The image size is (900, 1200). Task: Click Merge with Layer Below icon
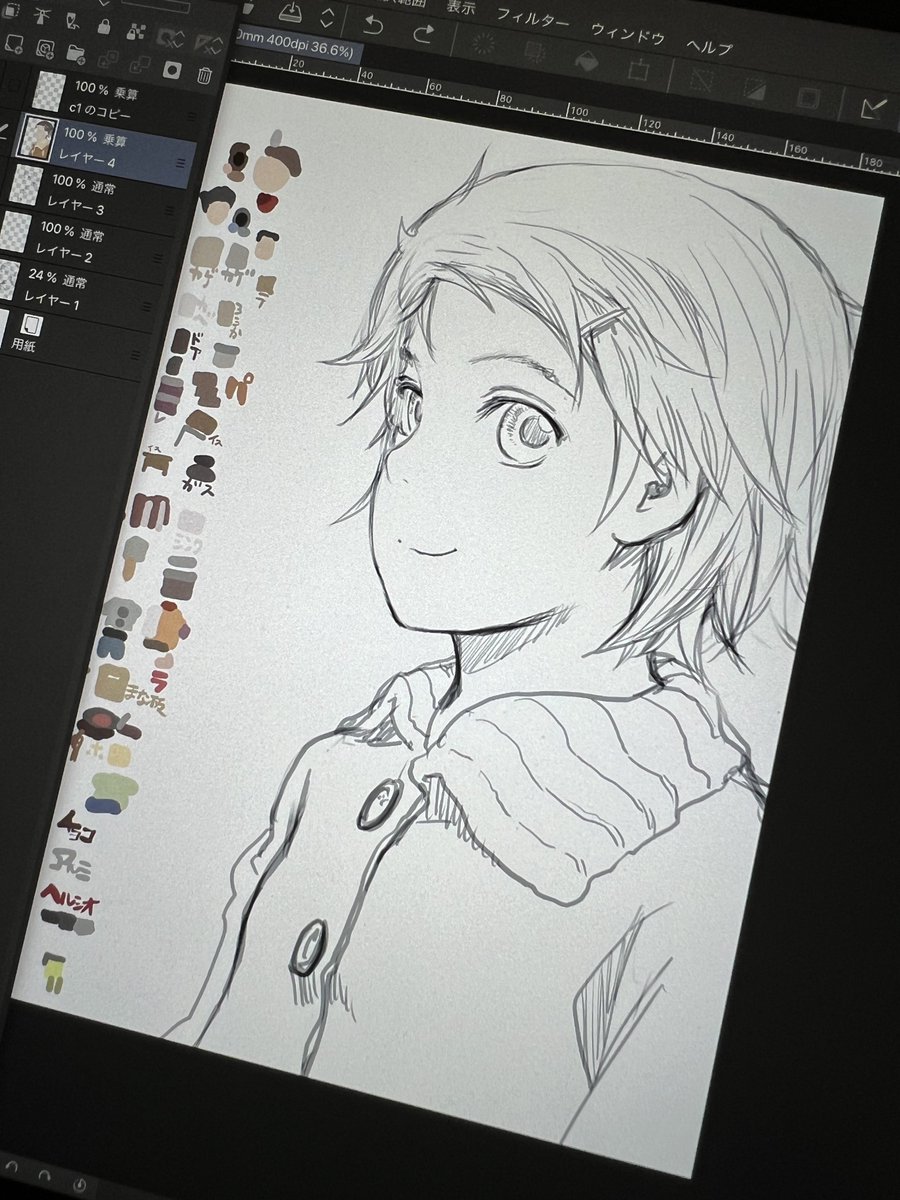(x=138, y=63)
